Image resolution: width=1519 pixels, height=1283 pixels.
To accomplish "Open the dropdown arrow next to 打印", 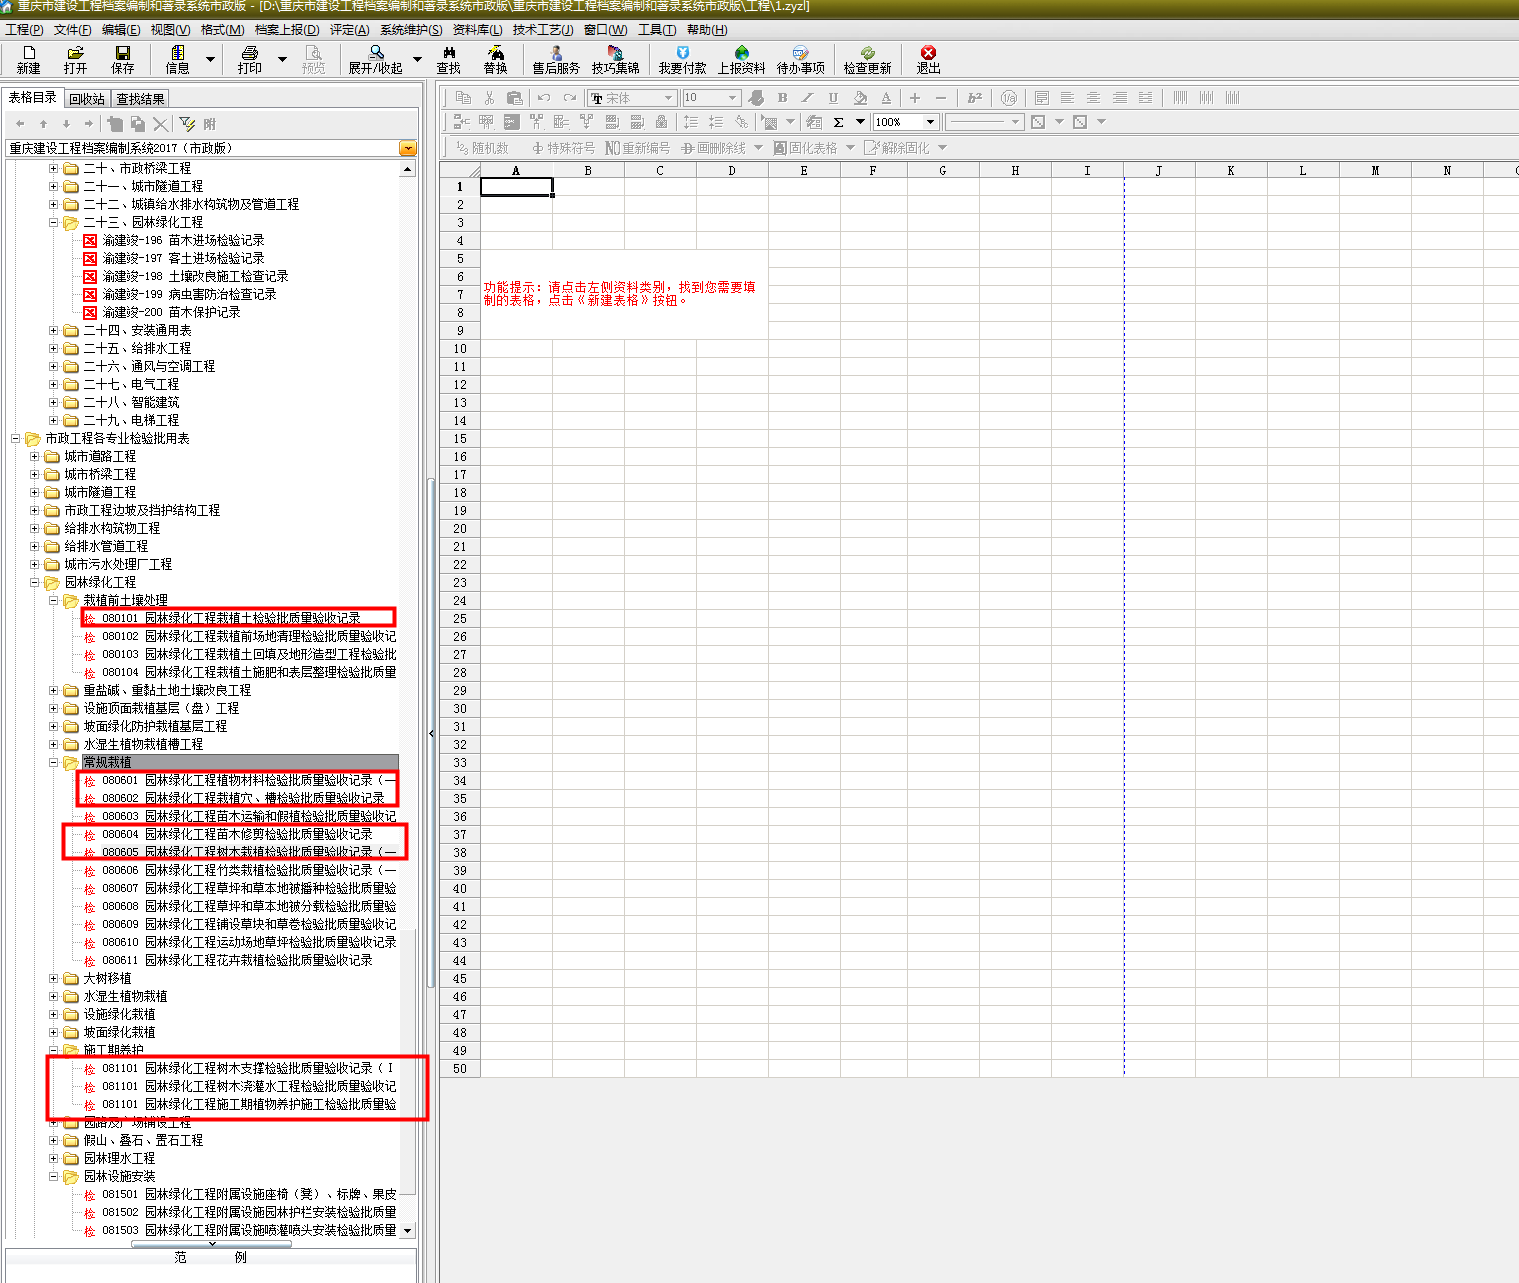I will click(282, 59).
